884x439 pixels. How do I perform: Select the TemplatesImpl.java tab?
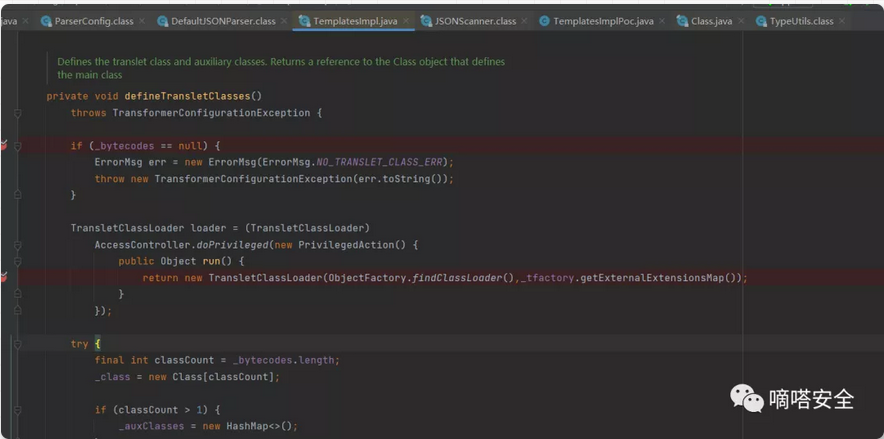click(355, 21)
